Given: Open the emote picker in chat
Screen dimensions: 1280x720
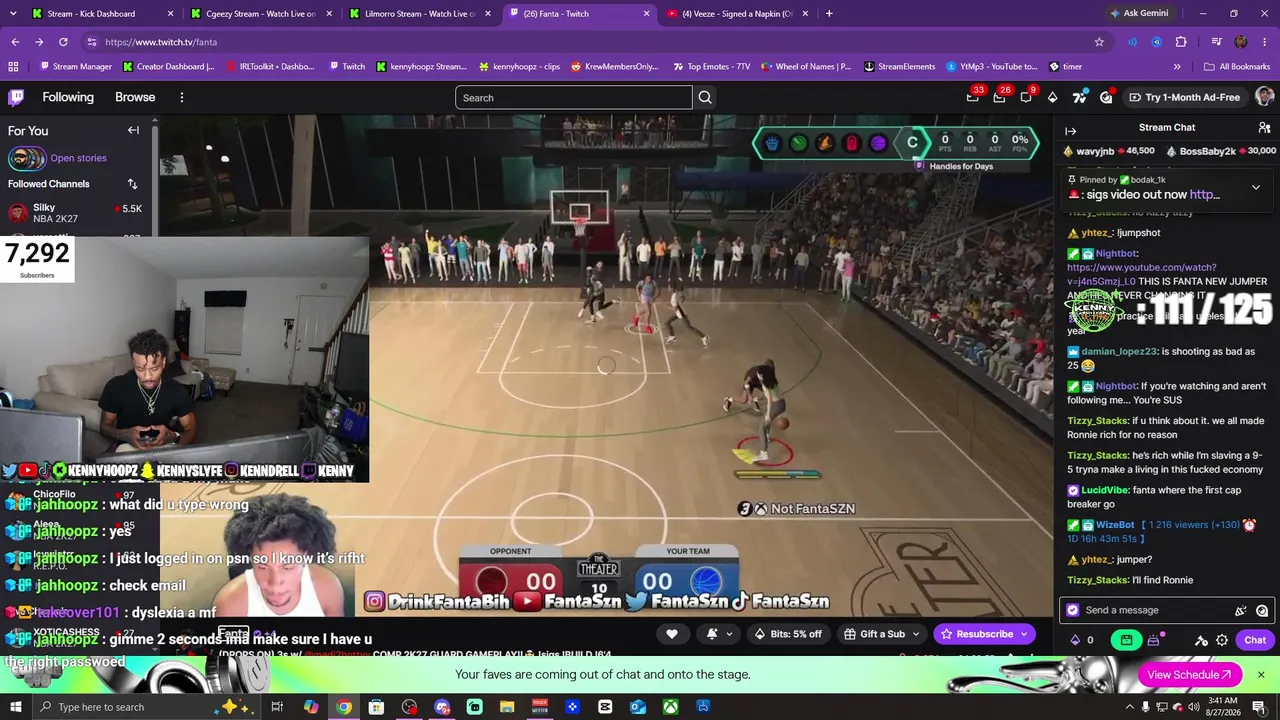Looking at the screenshot, I should coord(1262,610).
